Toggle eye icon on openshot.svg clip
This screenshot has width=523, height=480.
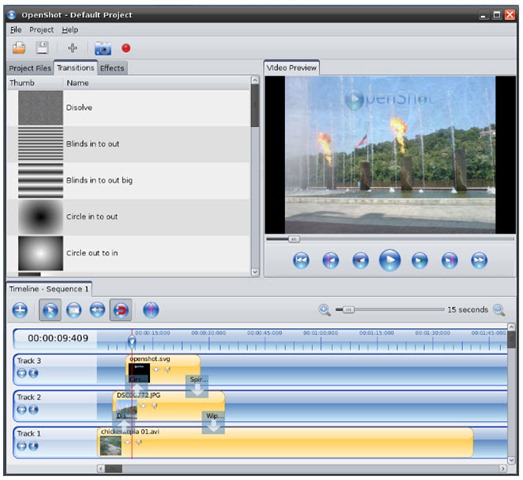point(156,369)
